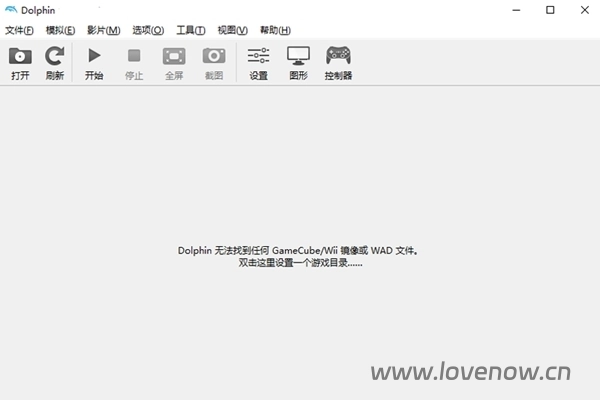
Task: Open the 影片(M) menu
Action: [104, 30]
